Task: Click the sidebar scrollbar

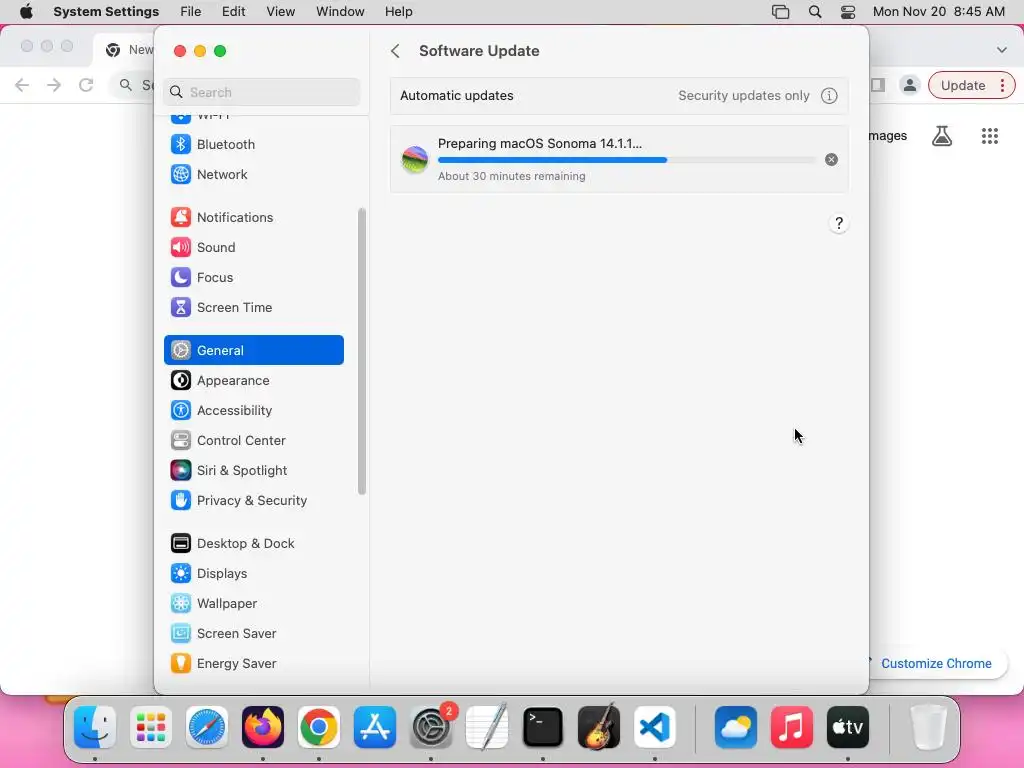Action: (x=362, y=351)
